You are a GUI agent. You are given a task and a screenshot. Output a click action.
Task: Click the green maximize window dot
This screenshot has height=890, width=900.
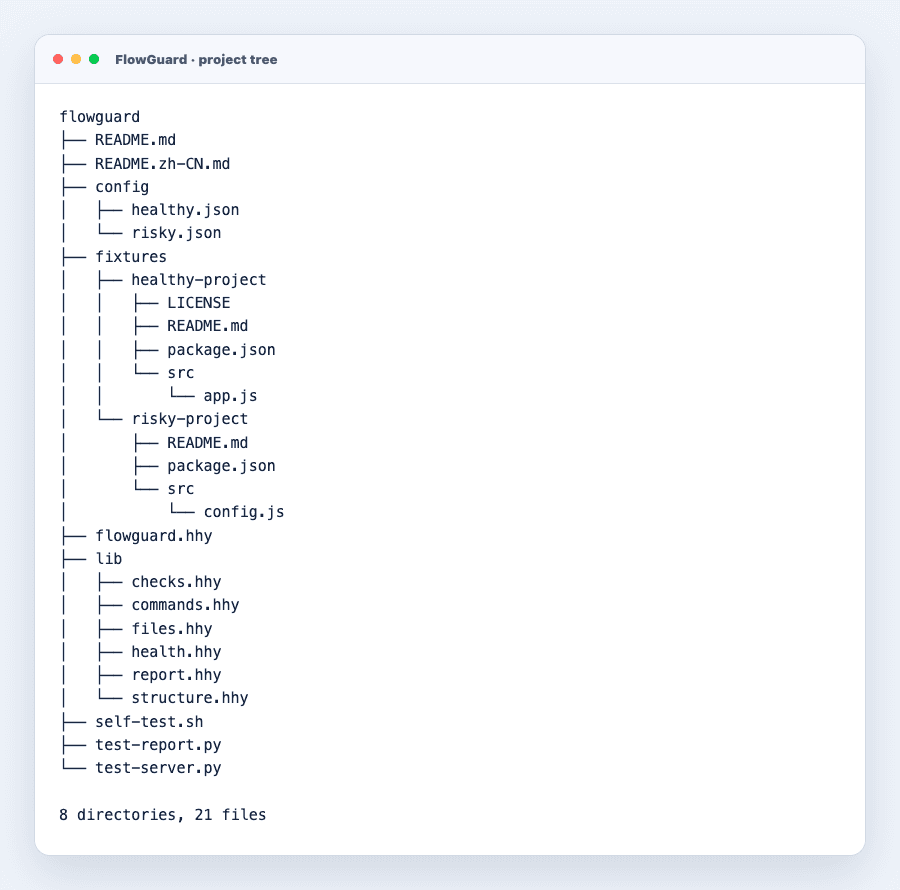[94, 59]
